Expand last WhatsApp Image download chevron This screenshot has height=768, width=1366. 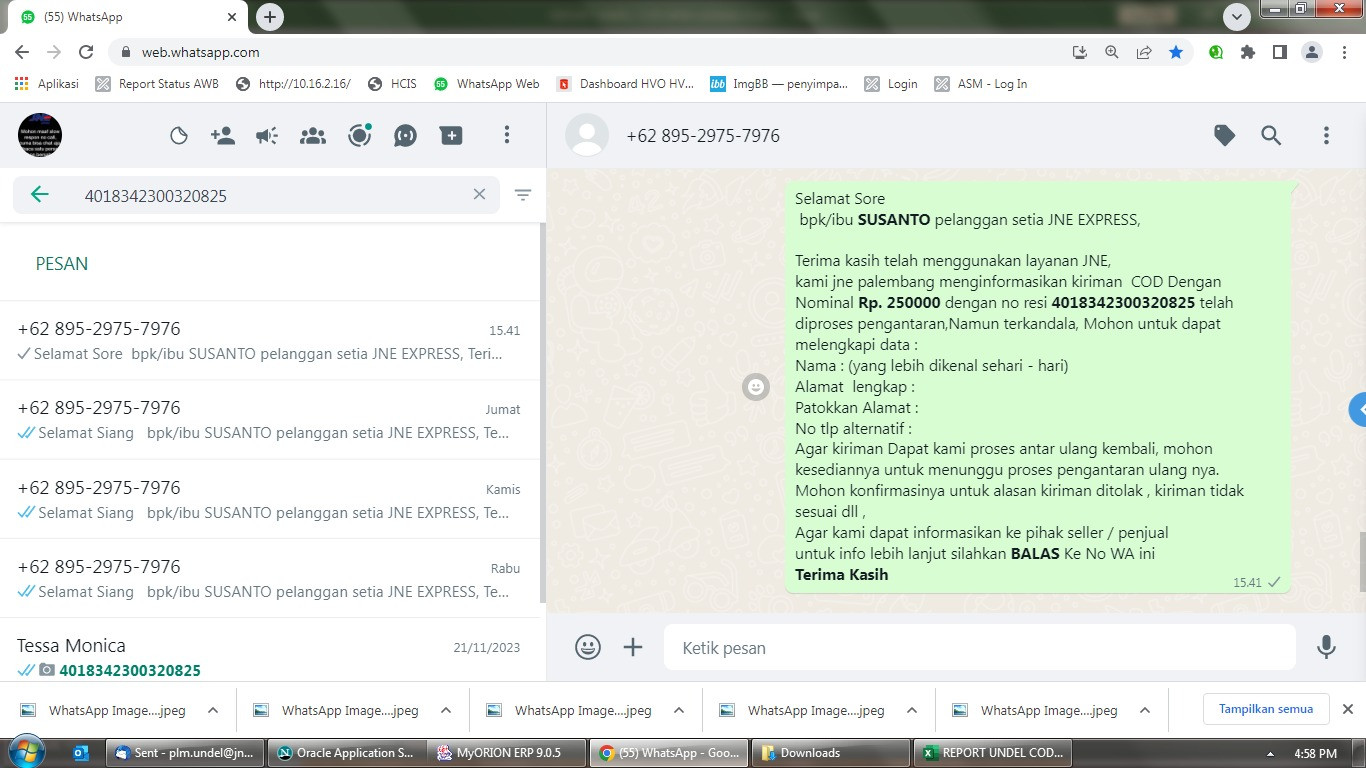point(1145,710)
